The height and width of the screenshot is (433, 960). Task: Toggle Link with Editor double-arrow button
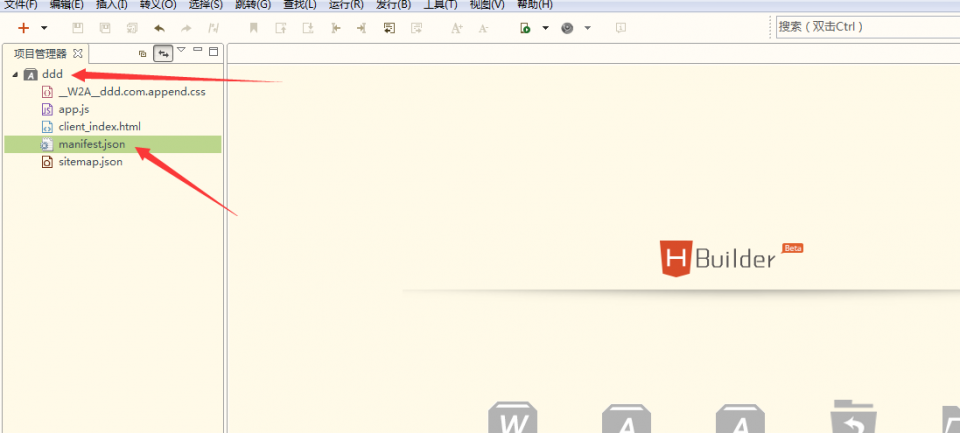pyautogui.click(x=163, y=54)
